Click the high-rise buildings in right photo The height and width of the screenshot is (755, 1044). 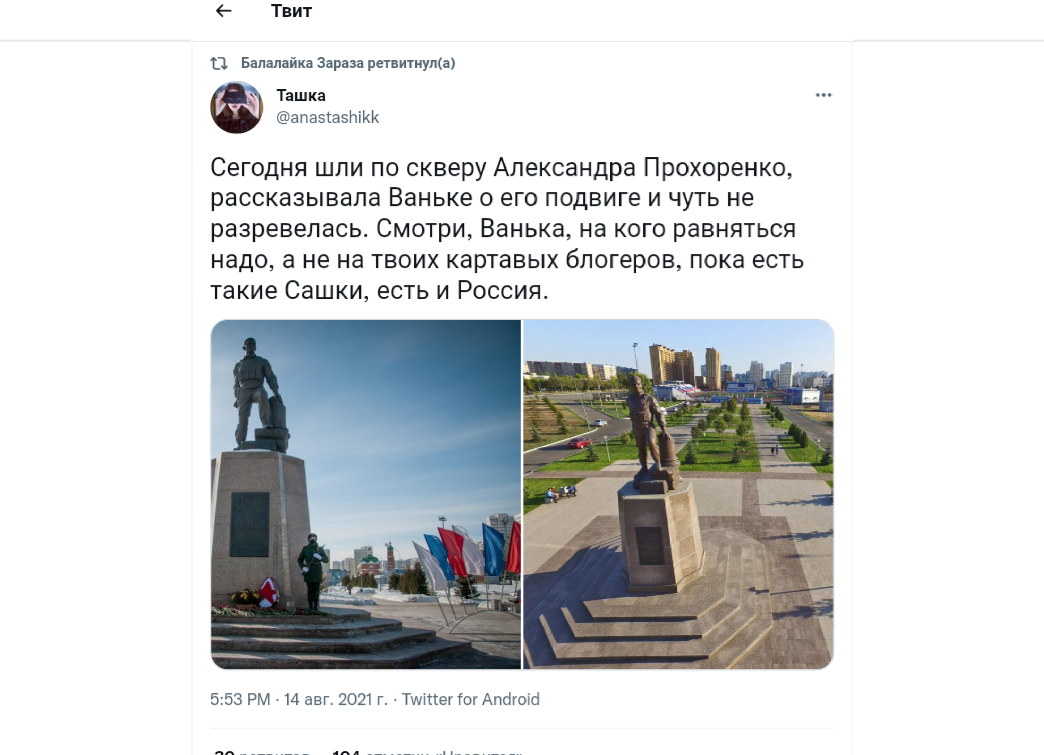[684, 366]
